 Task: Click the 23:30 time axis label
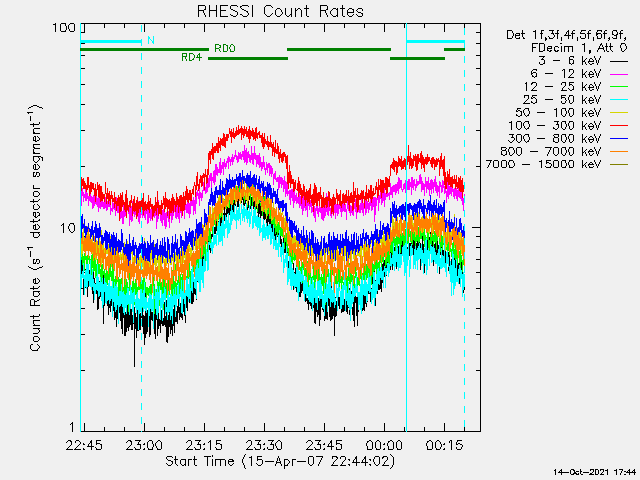[x=264, y=445]
